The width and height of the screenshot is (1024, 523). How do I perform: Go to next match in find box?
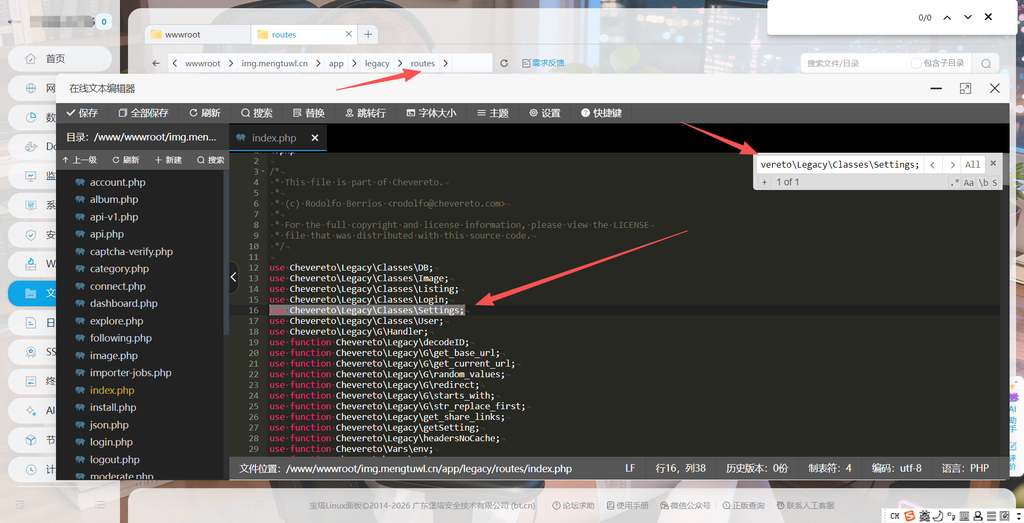952,165
